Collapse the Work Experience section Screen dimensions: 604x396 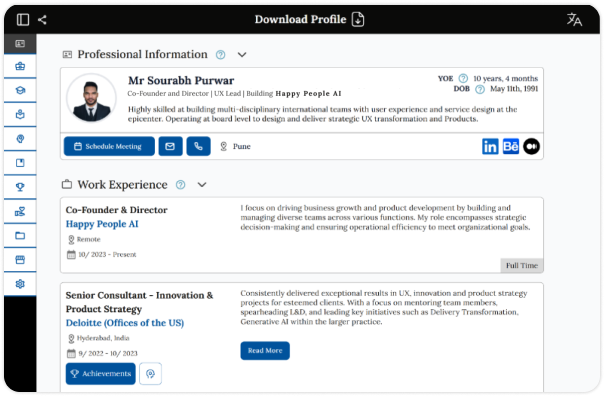[202, 185]
